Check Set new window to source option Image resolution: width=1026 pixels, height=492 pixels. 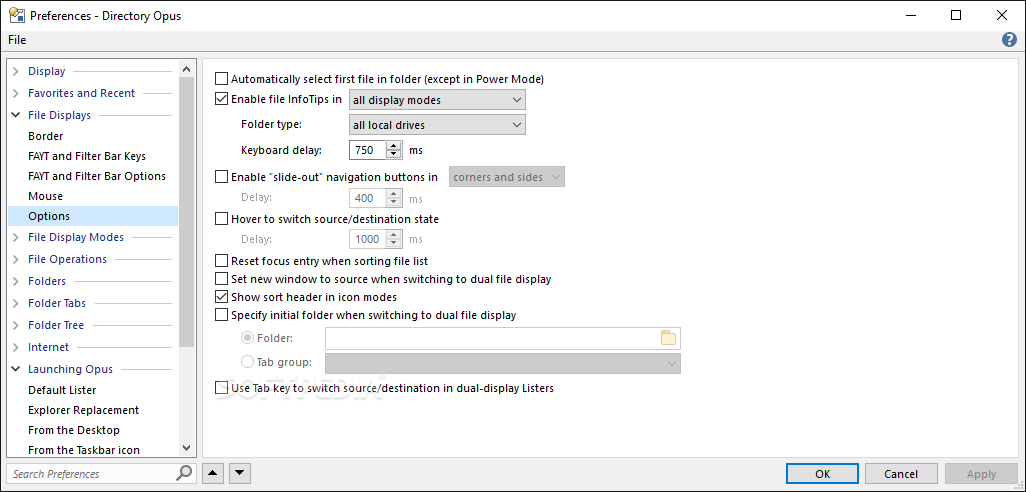[222, 279]
